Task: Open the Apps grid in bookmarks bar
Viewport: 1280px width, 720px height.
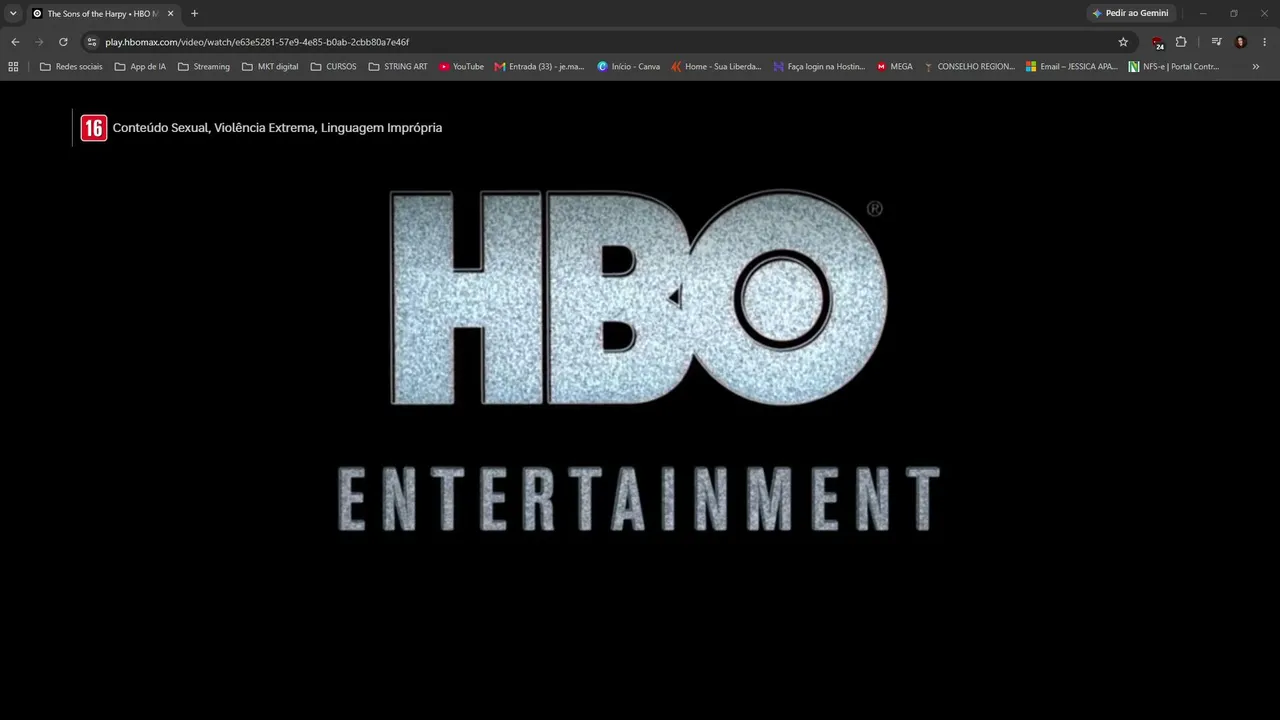Action: point(13,67)
